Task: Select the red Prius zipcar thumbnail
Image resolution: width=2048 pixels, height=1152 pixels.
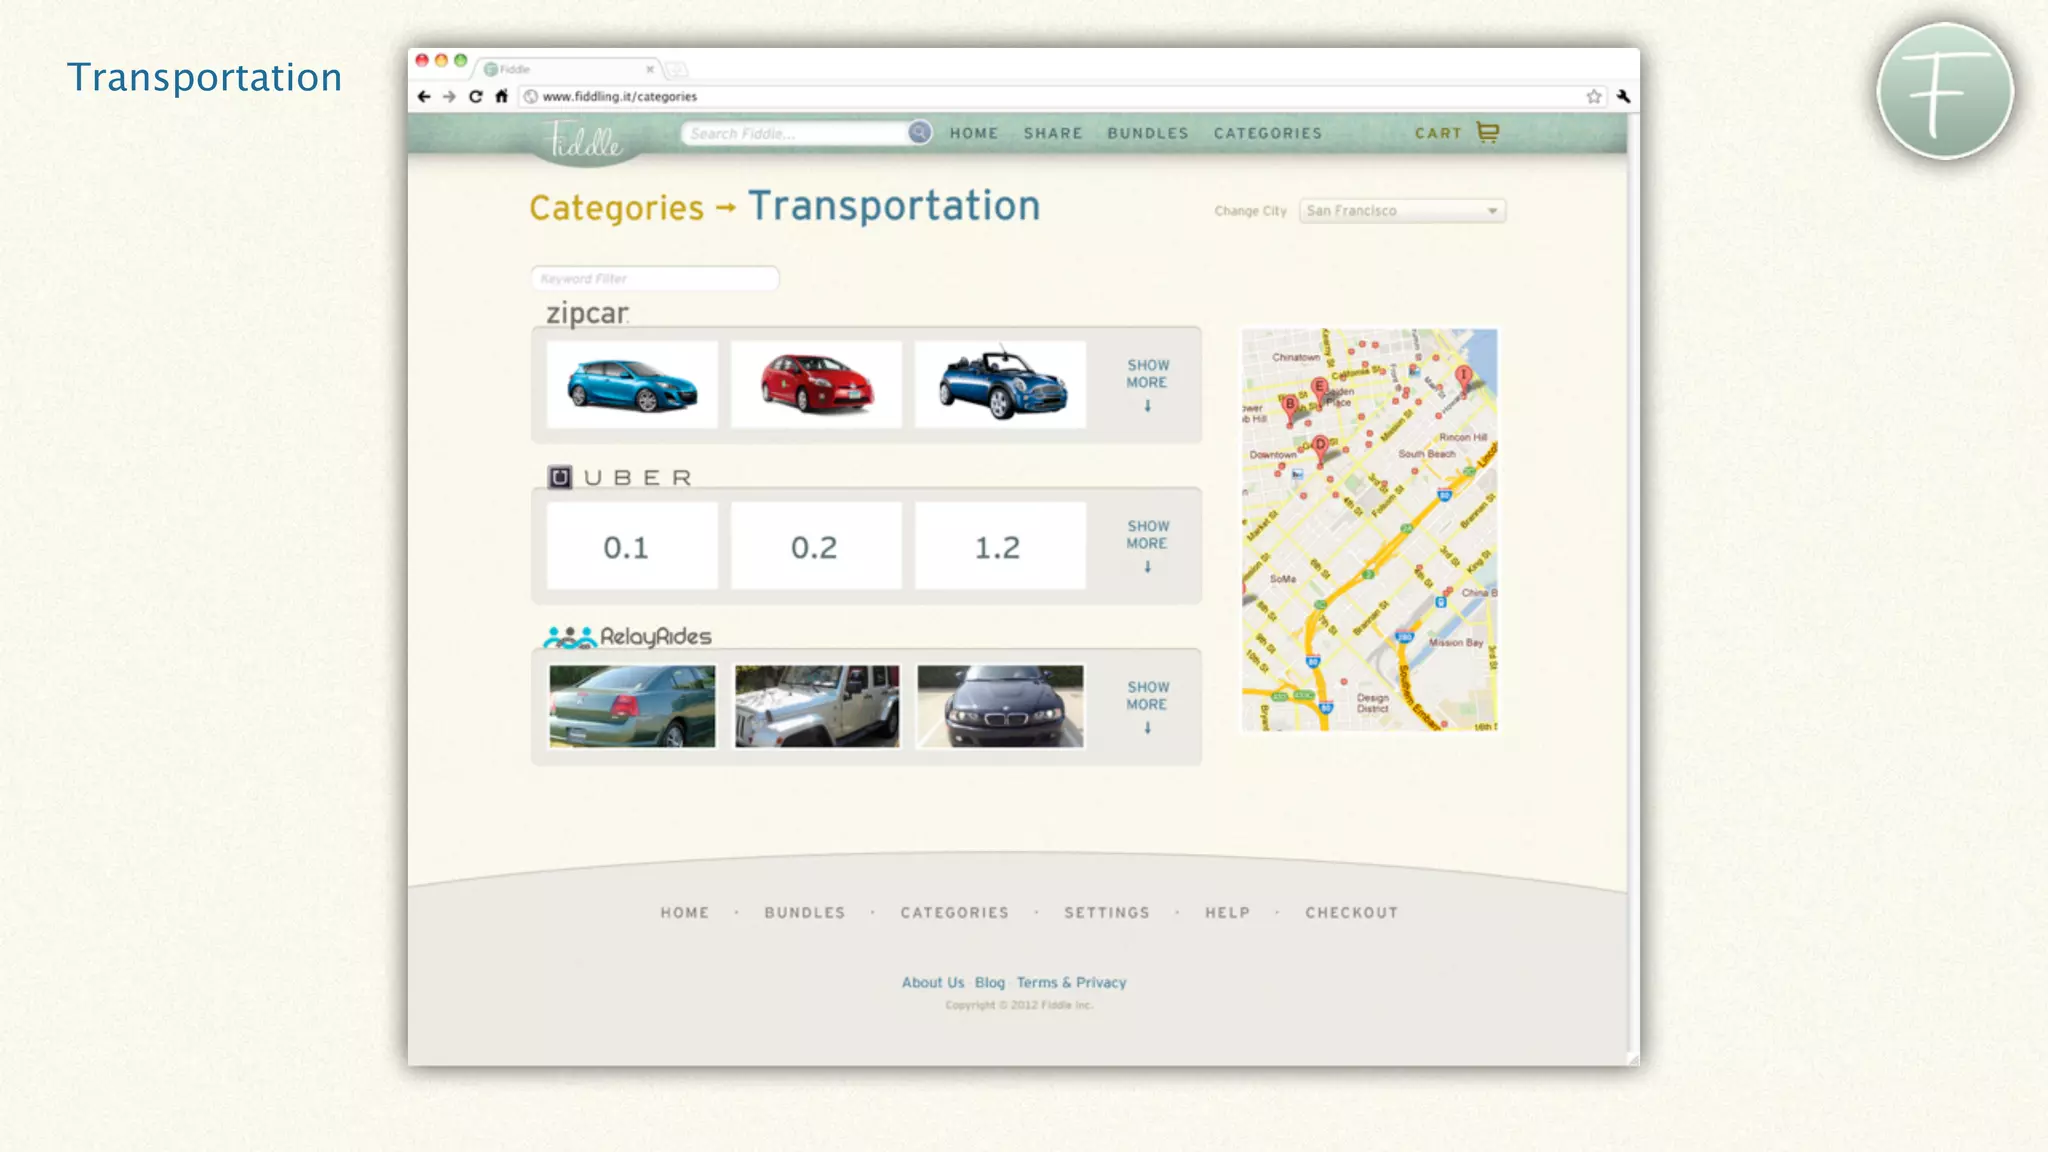Action: click(x=816, y=385)
